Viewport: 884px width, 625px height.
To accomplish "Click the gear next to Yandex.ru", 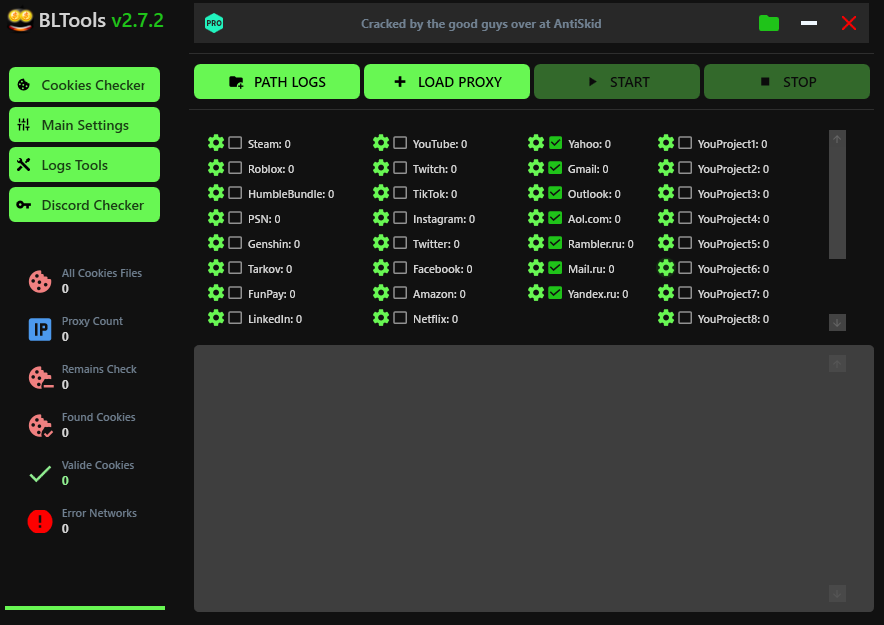I will tap(536, 293).
